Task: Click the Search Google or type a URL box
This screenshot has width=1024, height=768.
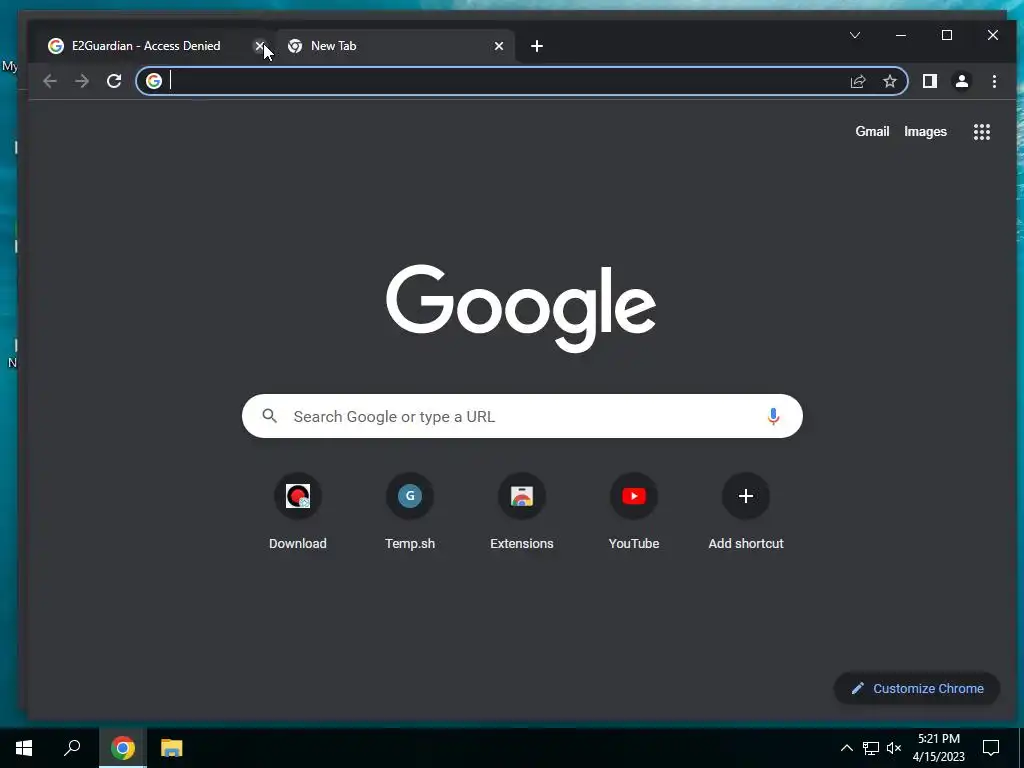Action: pos(522,416)
